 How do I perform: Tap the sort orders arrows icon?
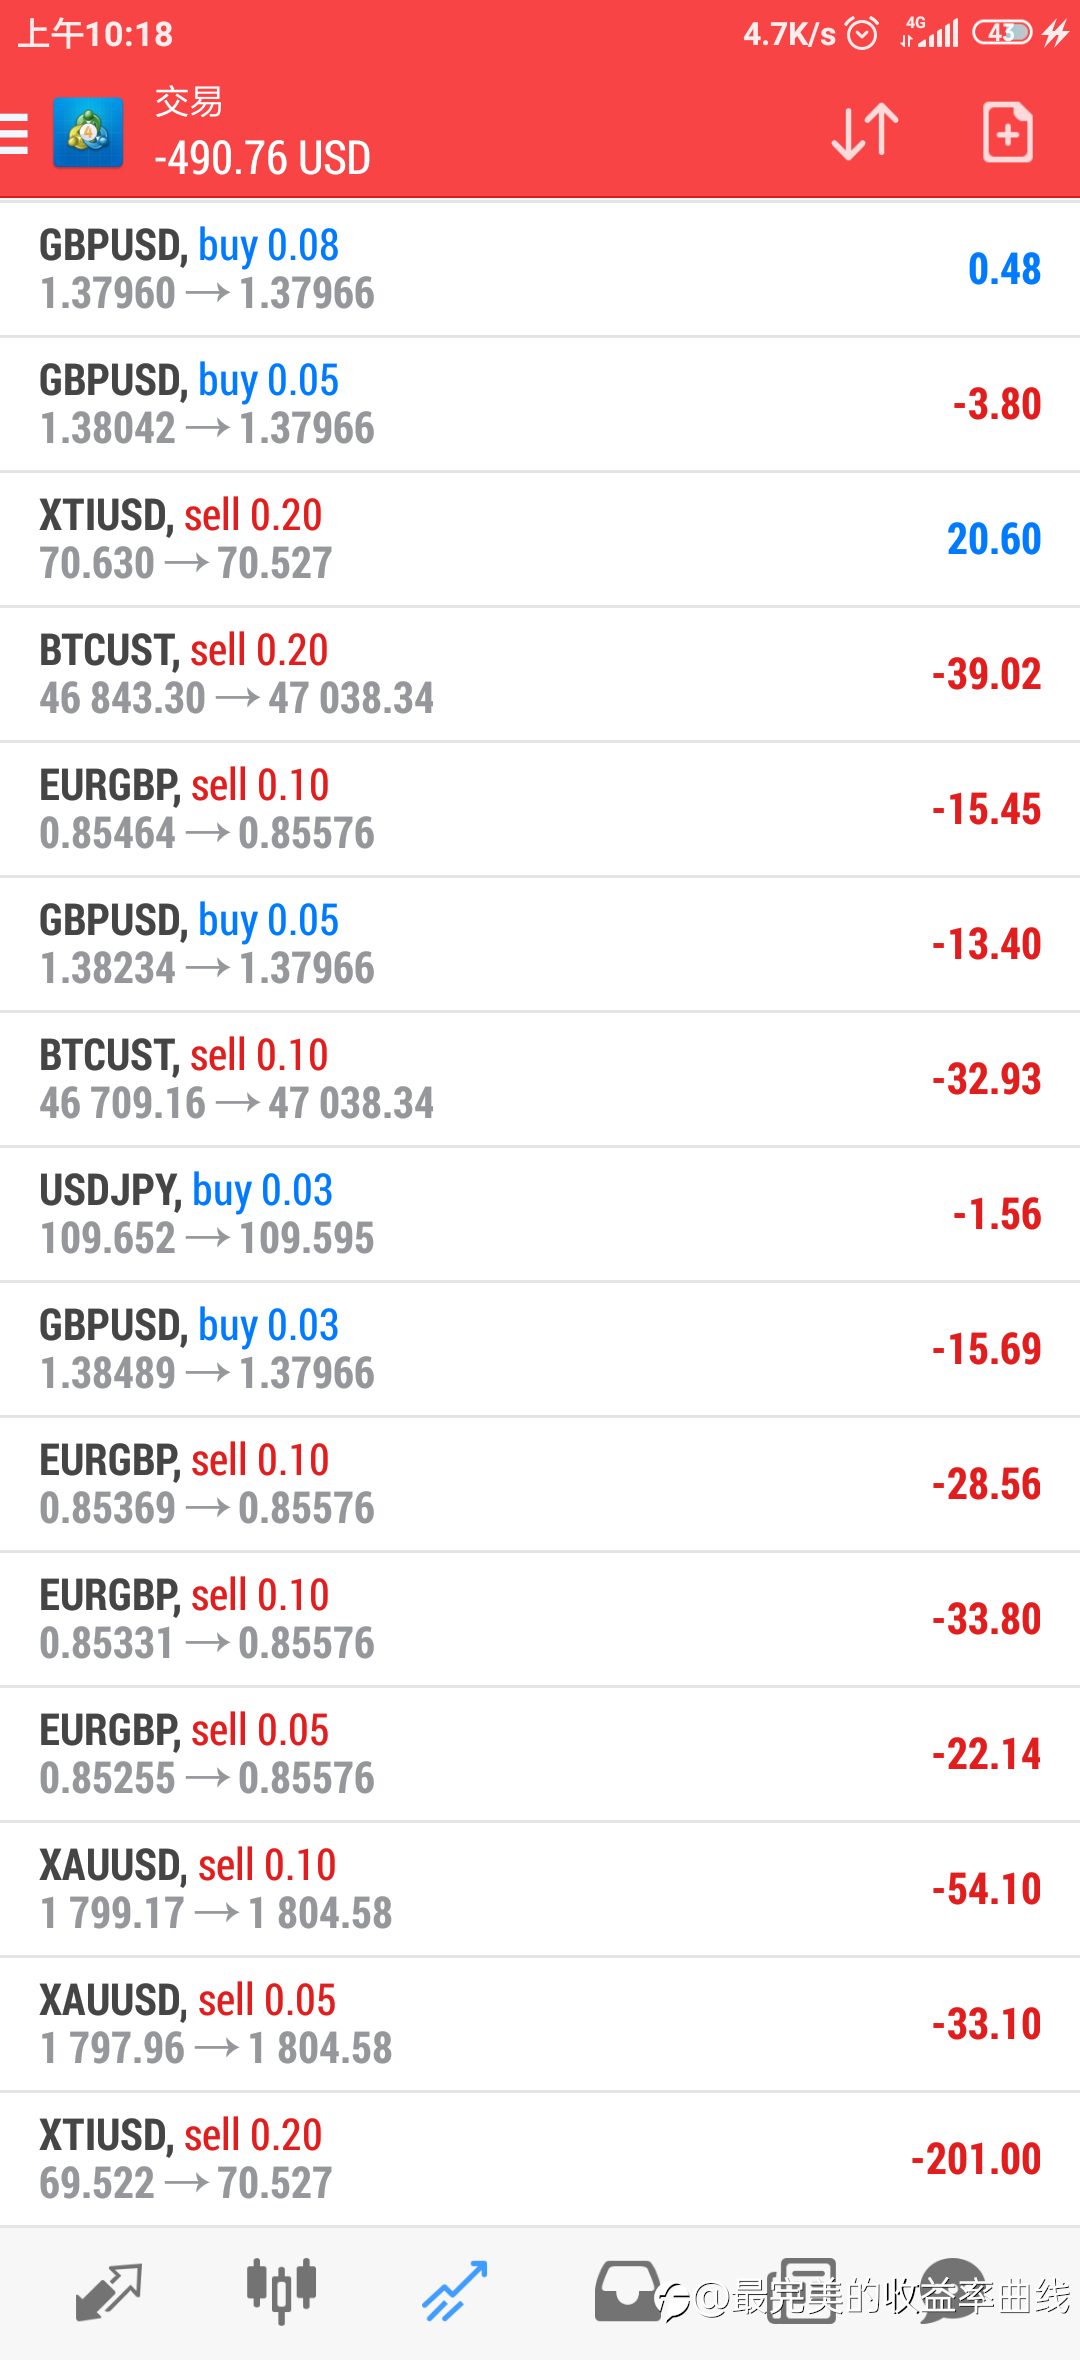click(865, 132)
